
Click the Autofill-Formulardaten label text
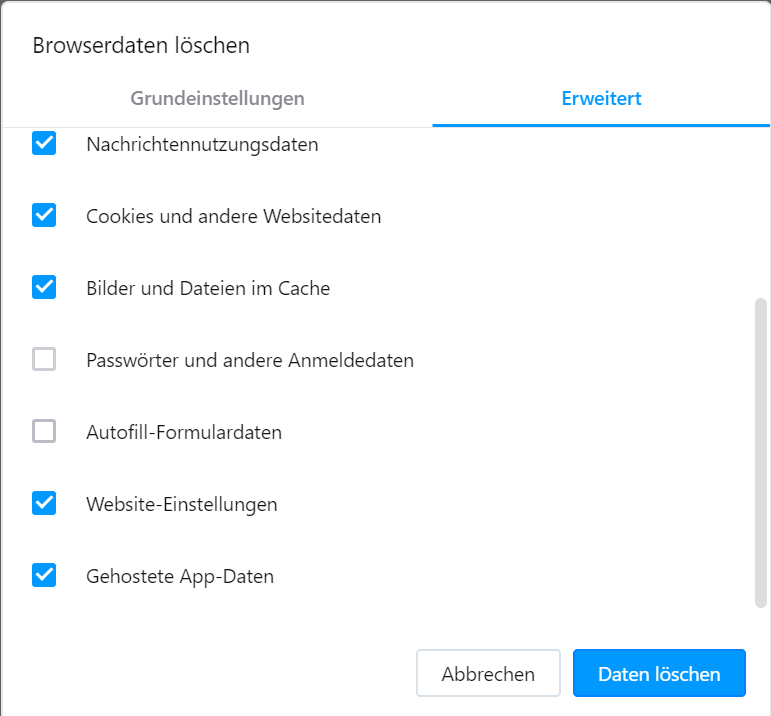click(184, 432)
